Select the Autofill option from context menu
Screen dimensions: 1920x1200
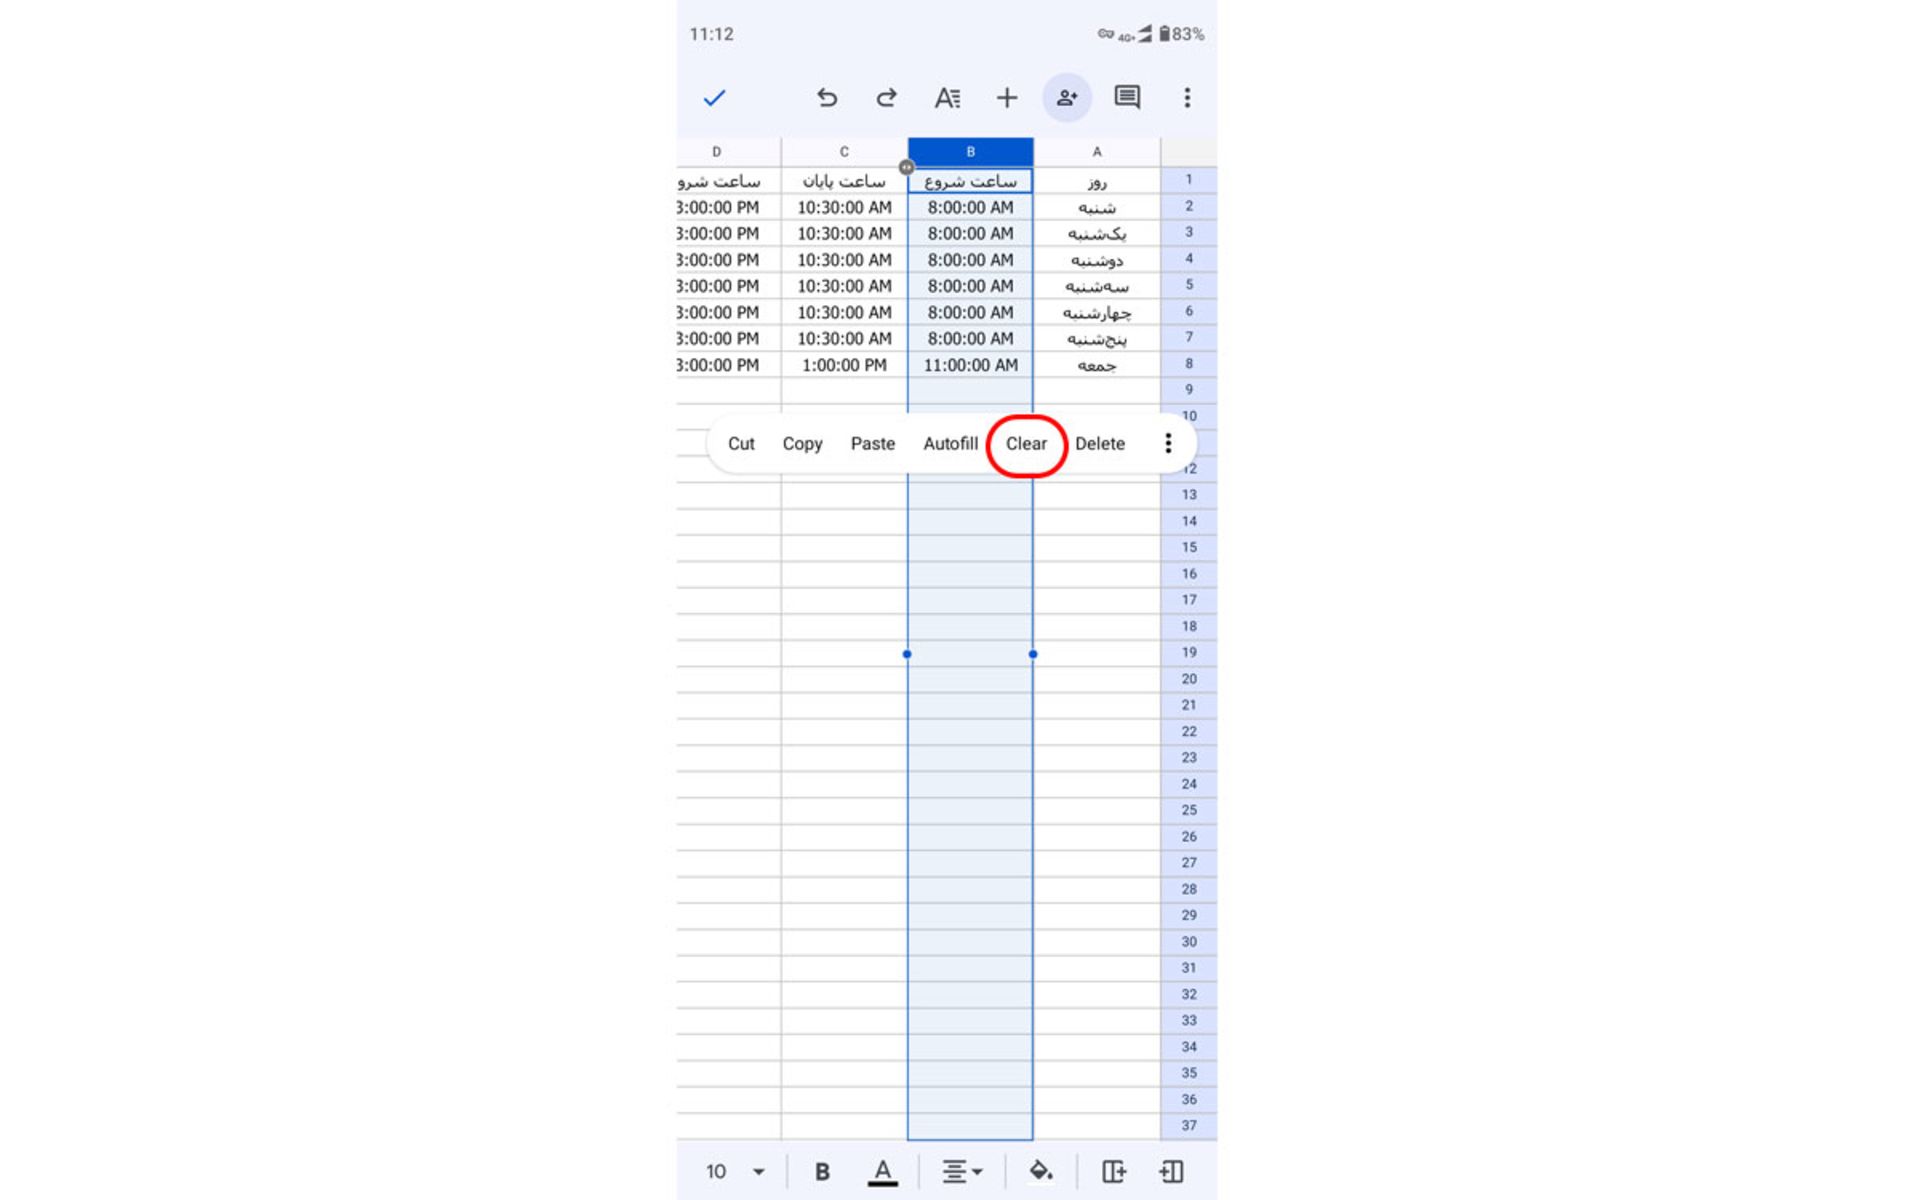[x=948, y=442]
